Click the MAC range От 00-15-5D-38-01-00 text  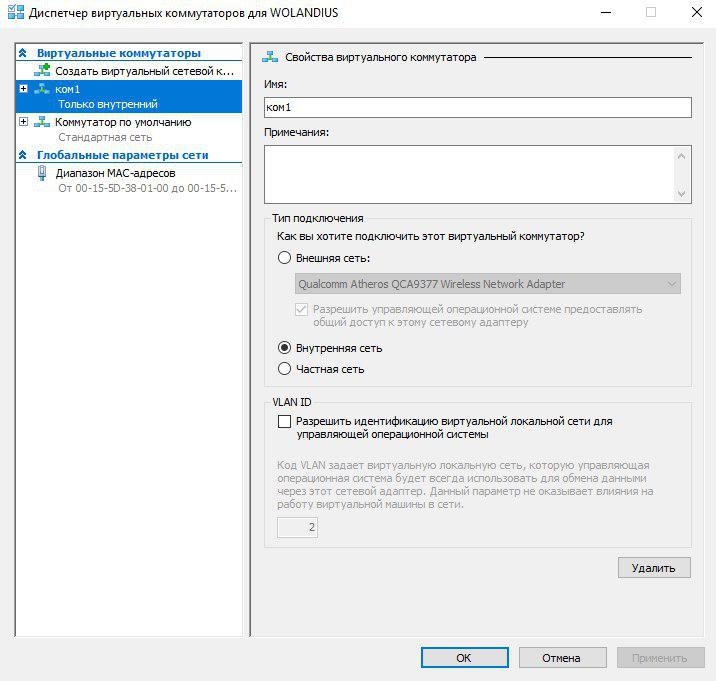[x=147, y=188]
